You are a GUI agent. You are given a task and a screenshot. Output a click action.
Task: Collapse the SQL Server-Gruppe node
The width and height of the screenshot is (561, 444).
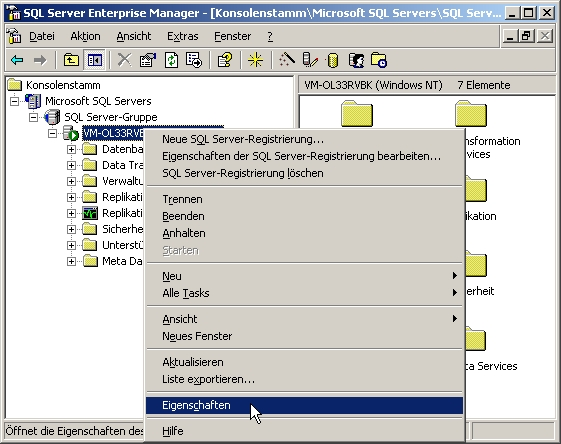tap(33, 117)
